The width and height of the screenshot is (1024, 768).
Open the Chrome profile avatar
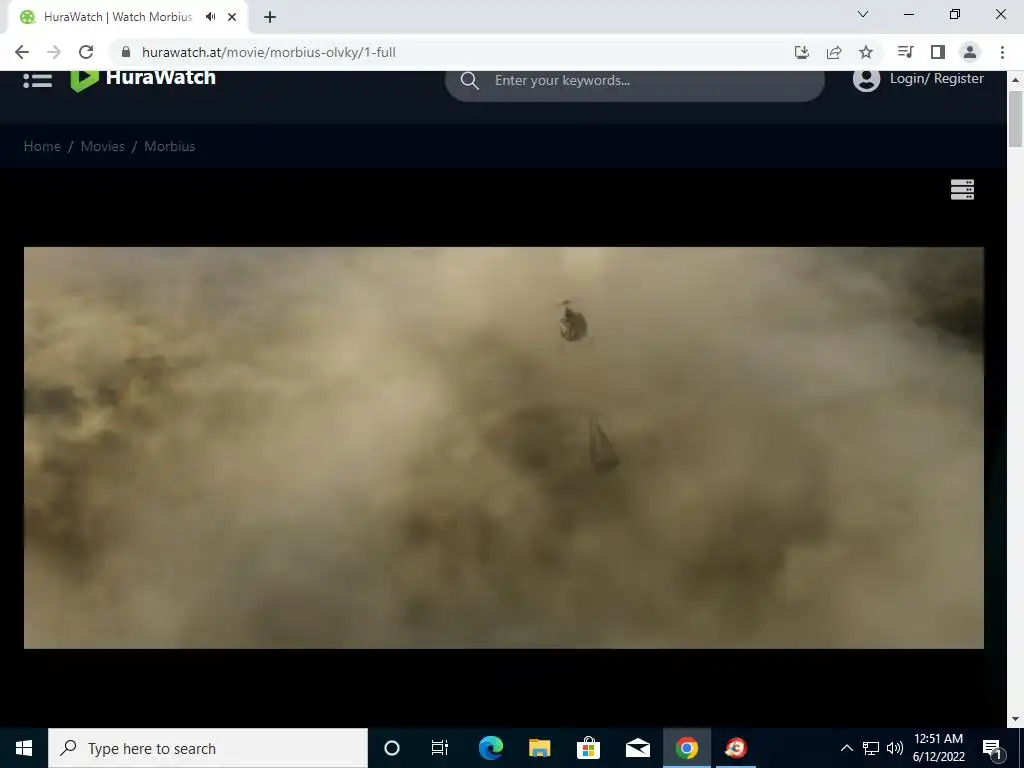(970, 52)
